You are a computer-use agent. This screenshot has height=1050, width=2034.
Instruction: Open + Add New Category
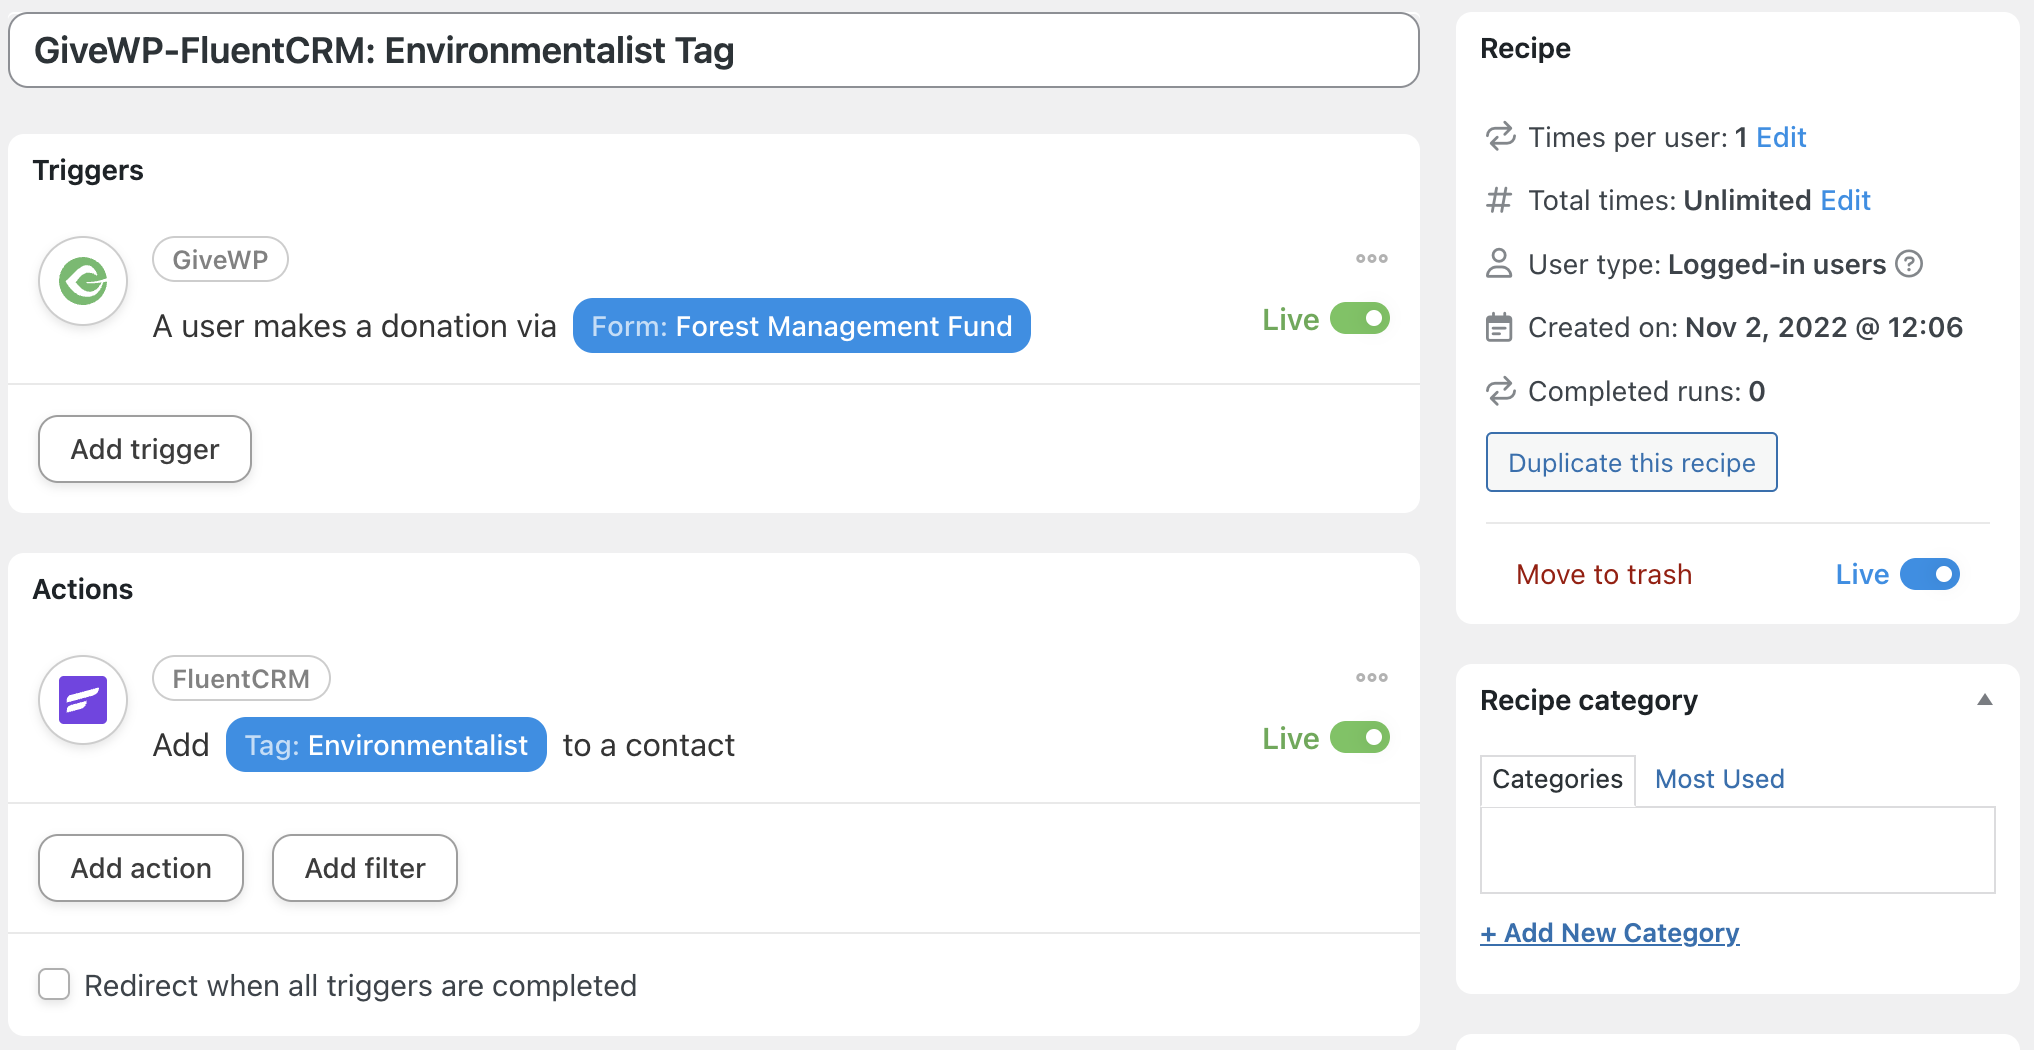point(1609,932)
